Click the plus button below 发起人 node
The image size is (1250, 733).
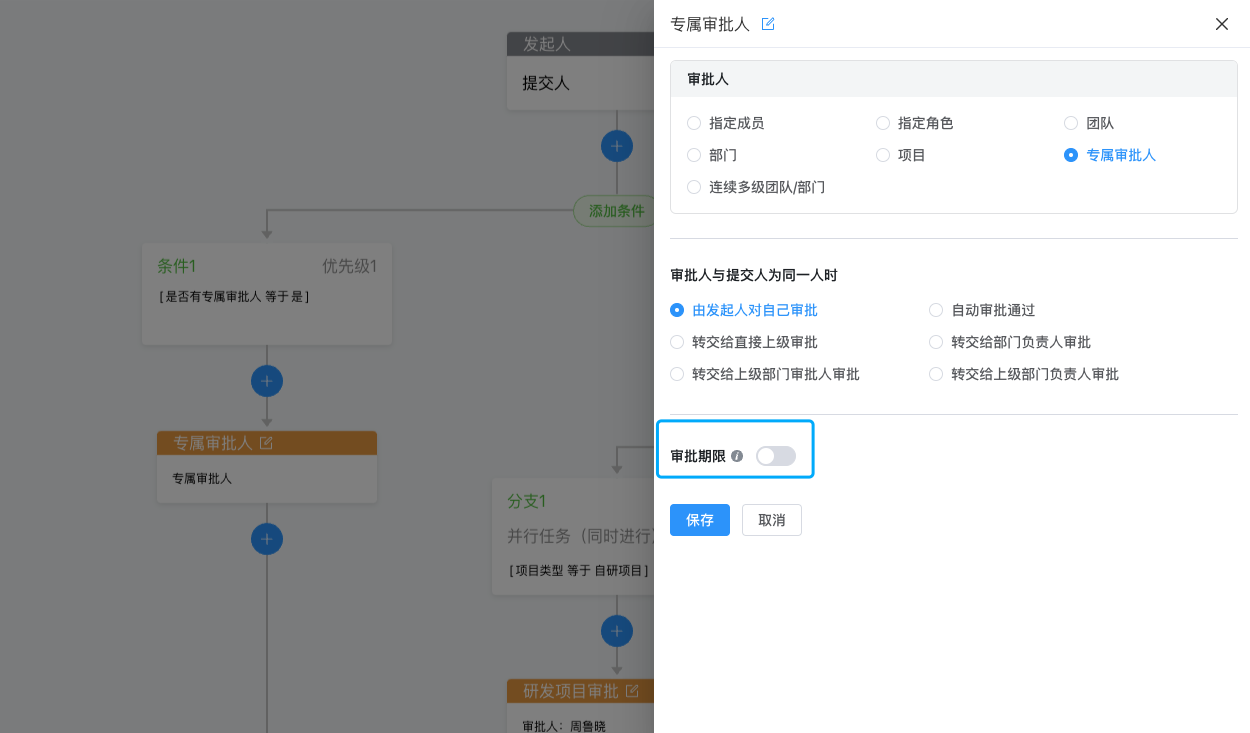click(616, 146)
